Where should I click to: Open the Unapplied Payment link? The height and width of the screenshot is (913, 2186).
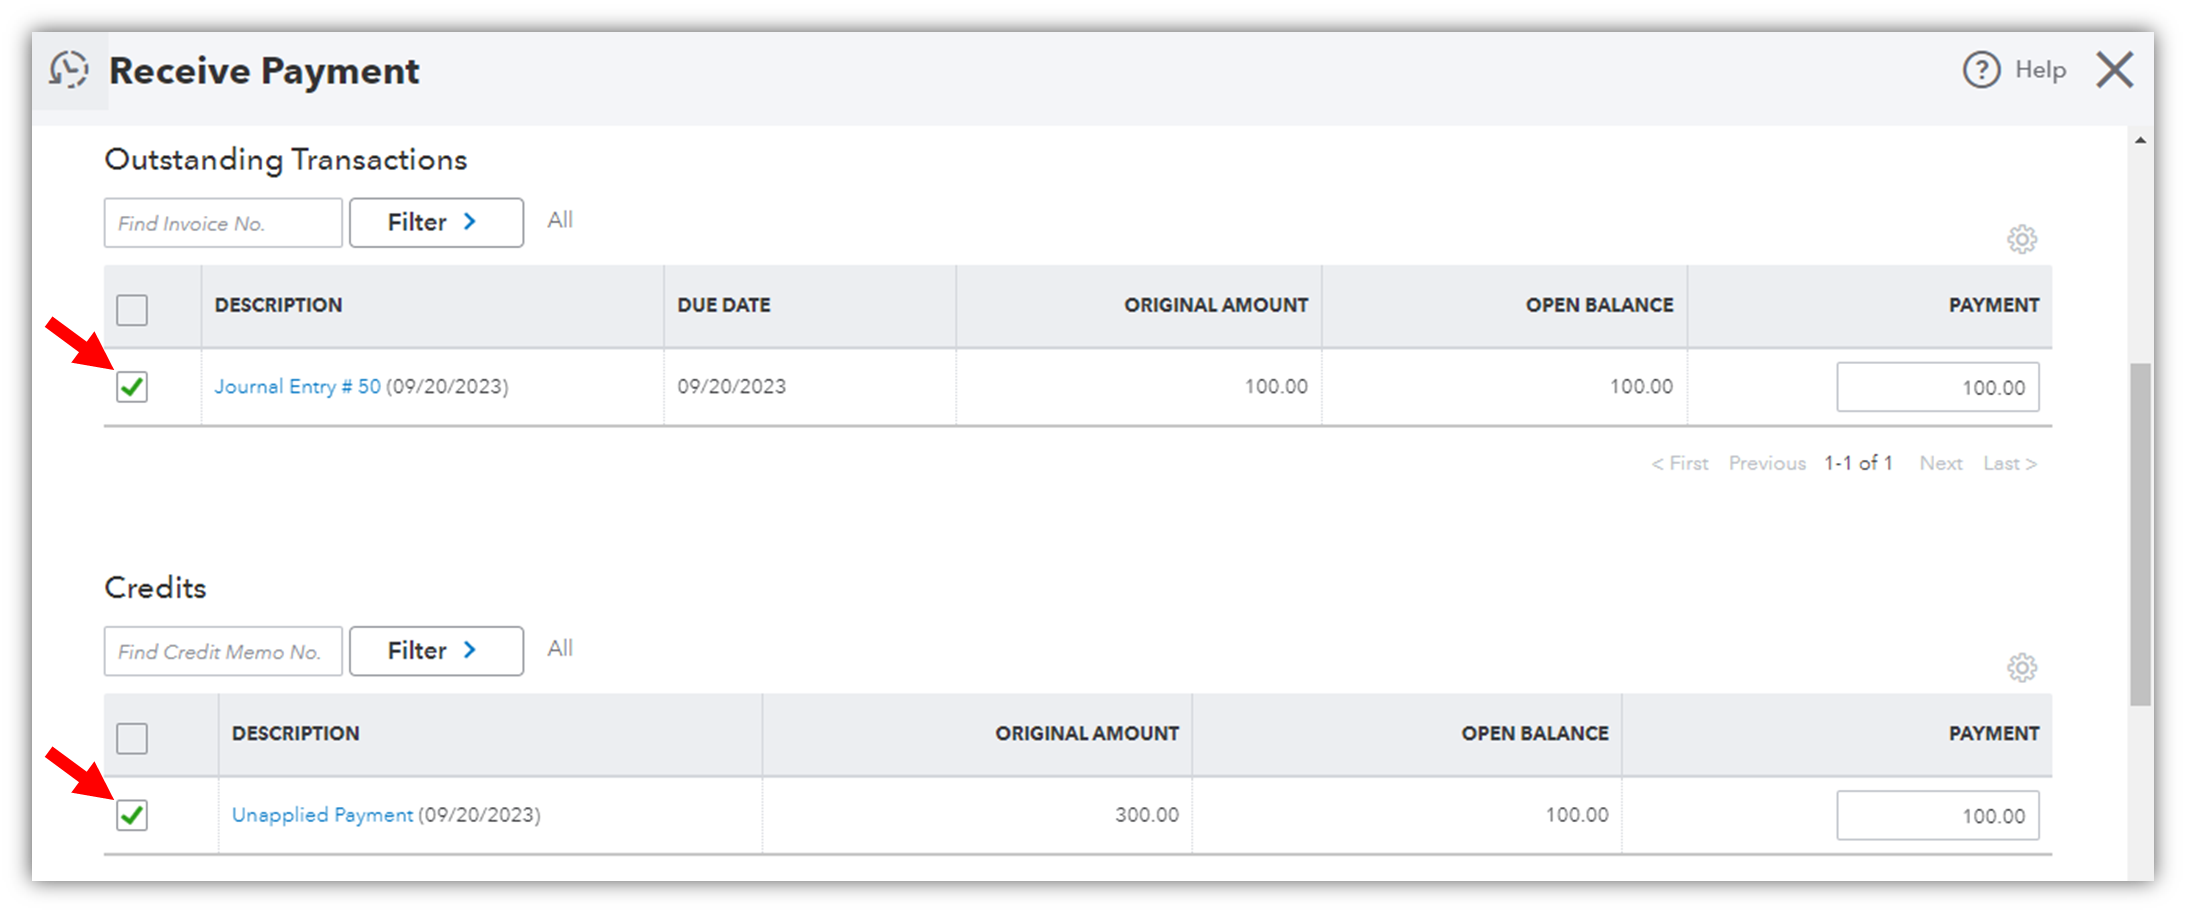(x=322, y=815)
